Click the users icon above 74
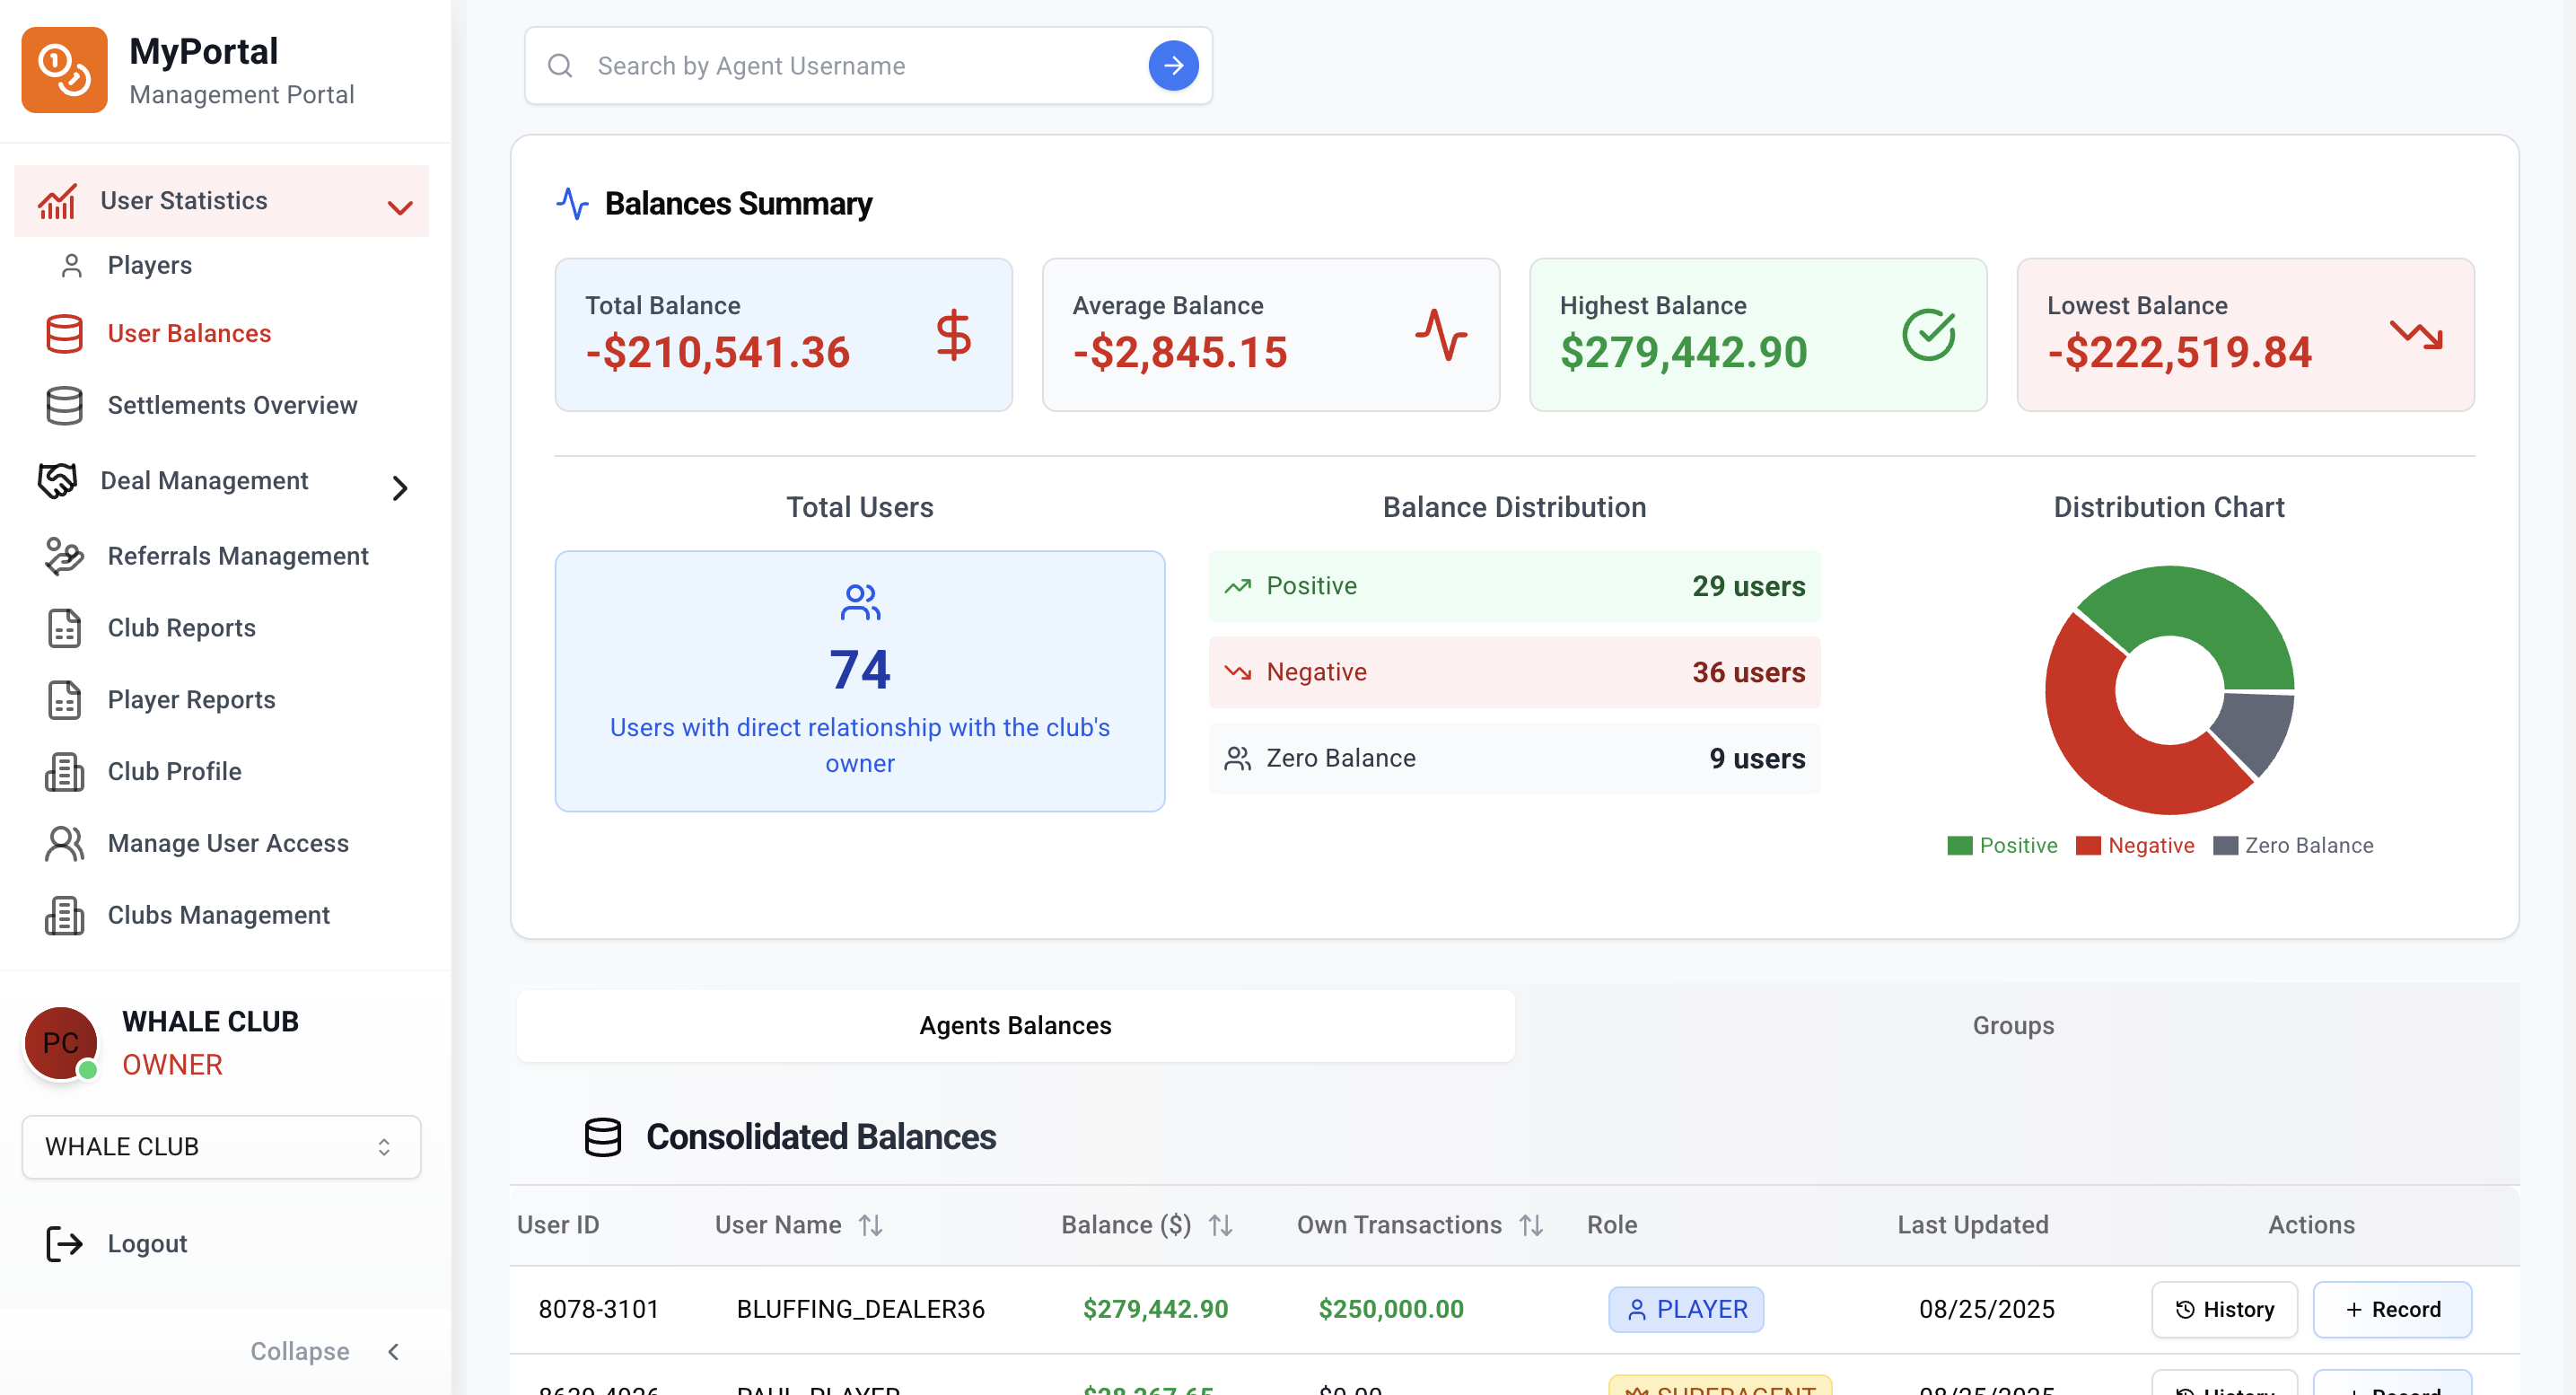Image resolution: width=2576 pixels, height=1395 pixels. (860, 602)
